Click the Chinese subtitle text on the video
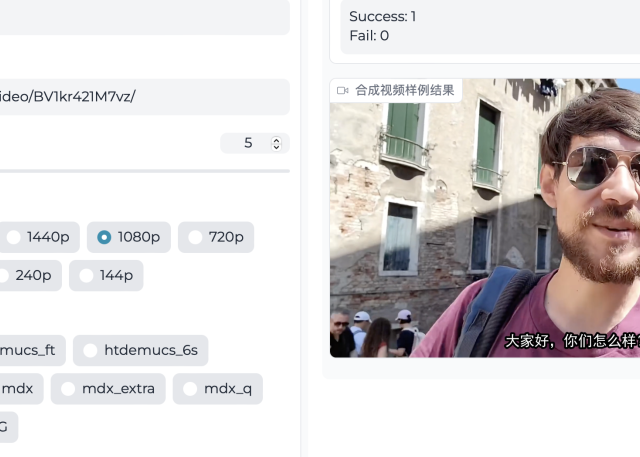640x457 pixels. pos(570,340)
